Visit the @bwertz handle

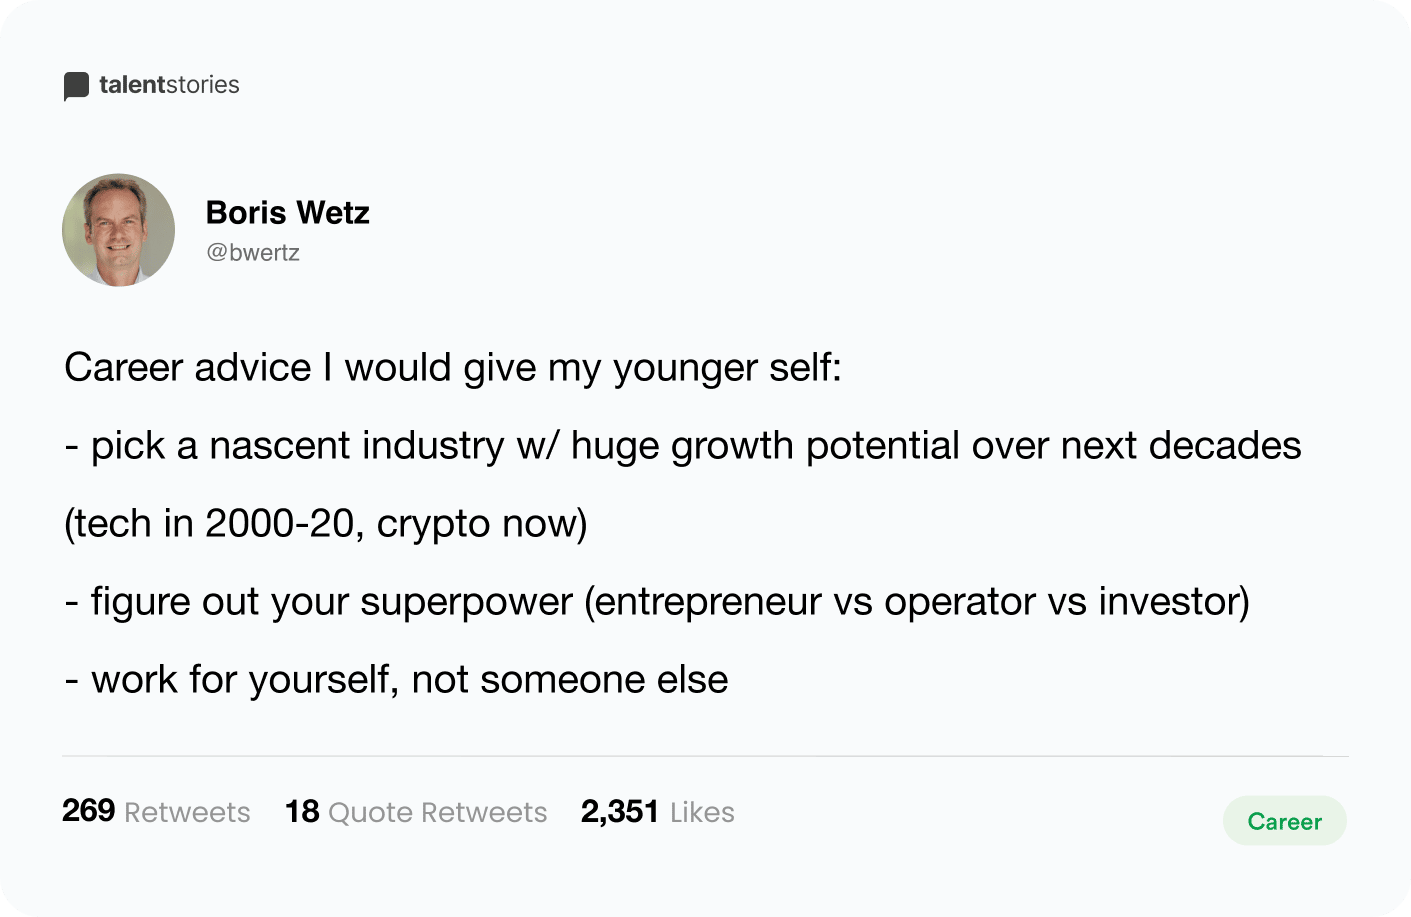pyautogui.click(x=253, y=253)
